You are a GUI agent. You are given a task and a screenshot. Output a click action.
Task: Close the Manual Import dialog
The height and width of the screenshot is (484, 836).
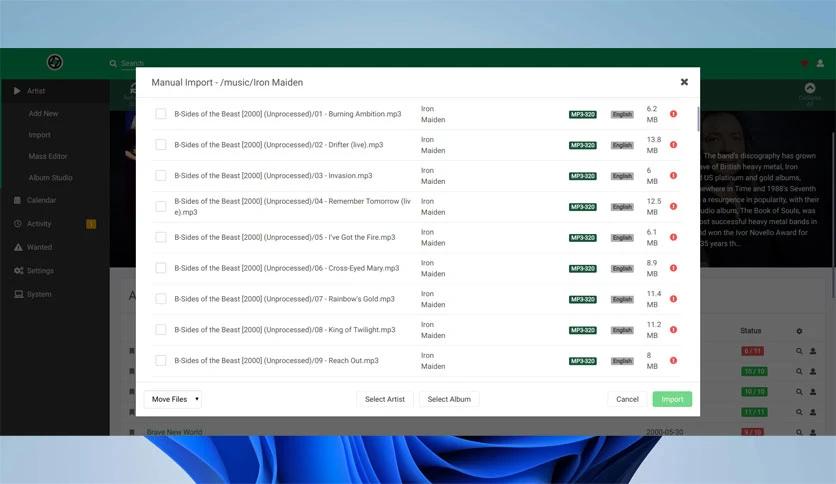[x=684, y=82]
